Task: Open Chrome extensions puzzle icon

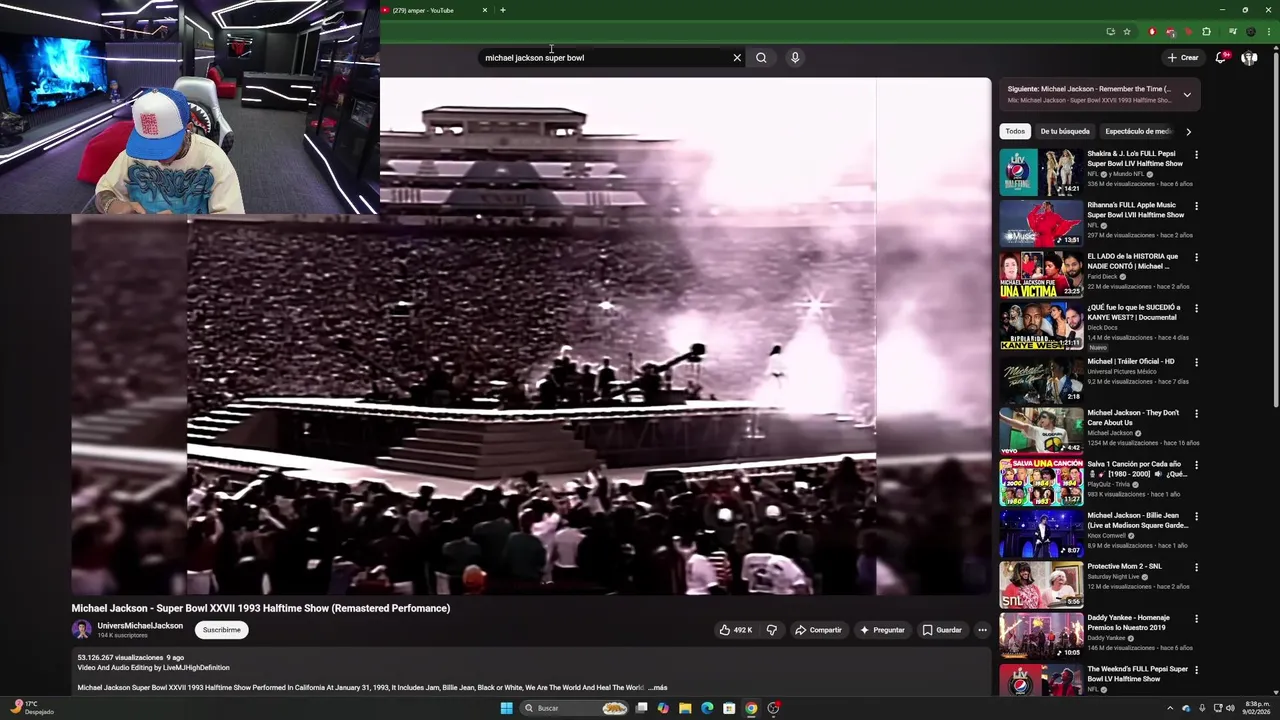Action: point(1206,32)
